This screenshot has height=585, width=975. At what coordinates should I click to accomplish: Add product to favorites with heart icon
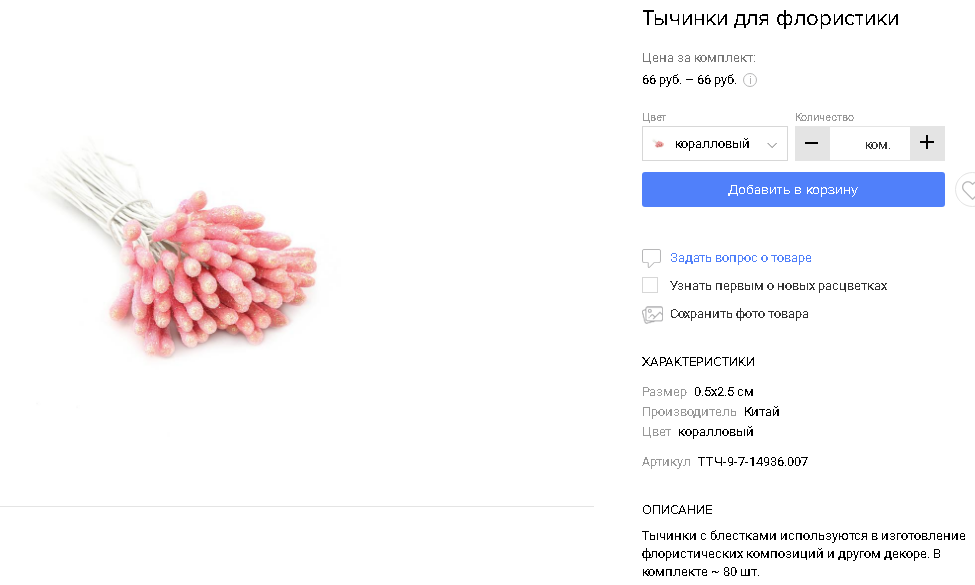967,189
